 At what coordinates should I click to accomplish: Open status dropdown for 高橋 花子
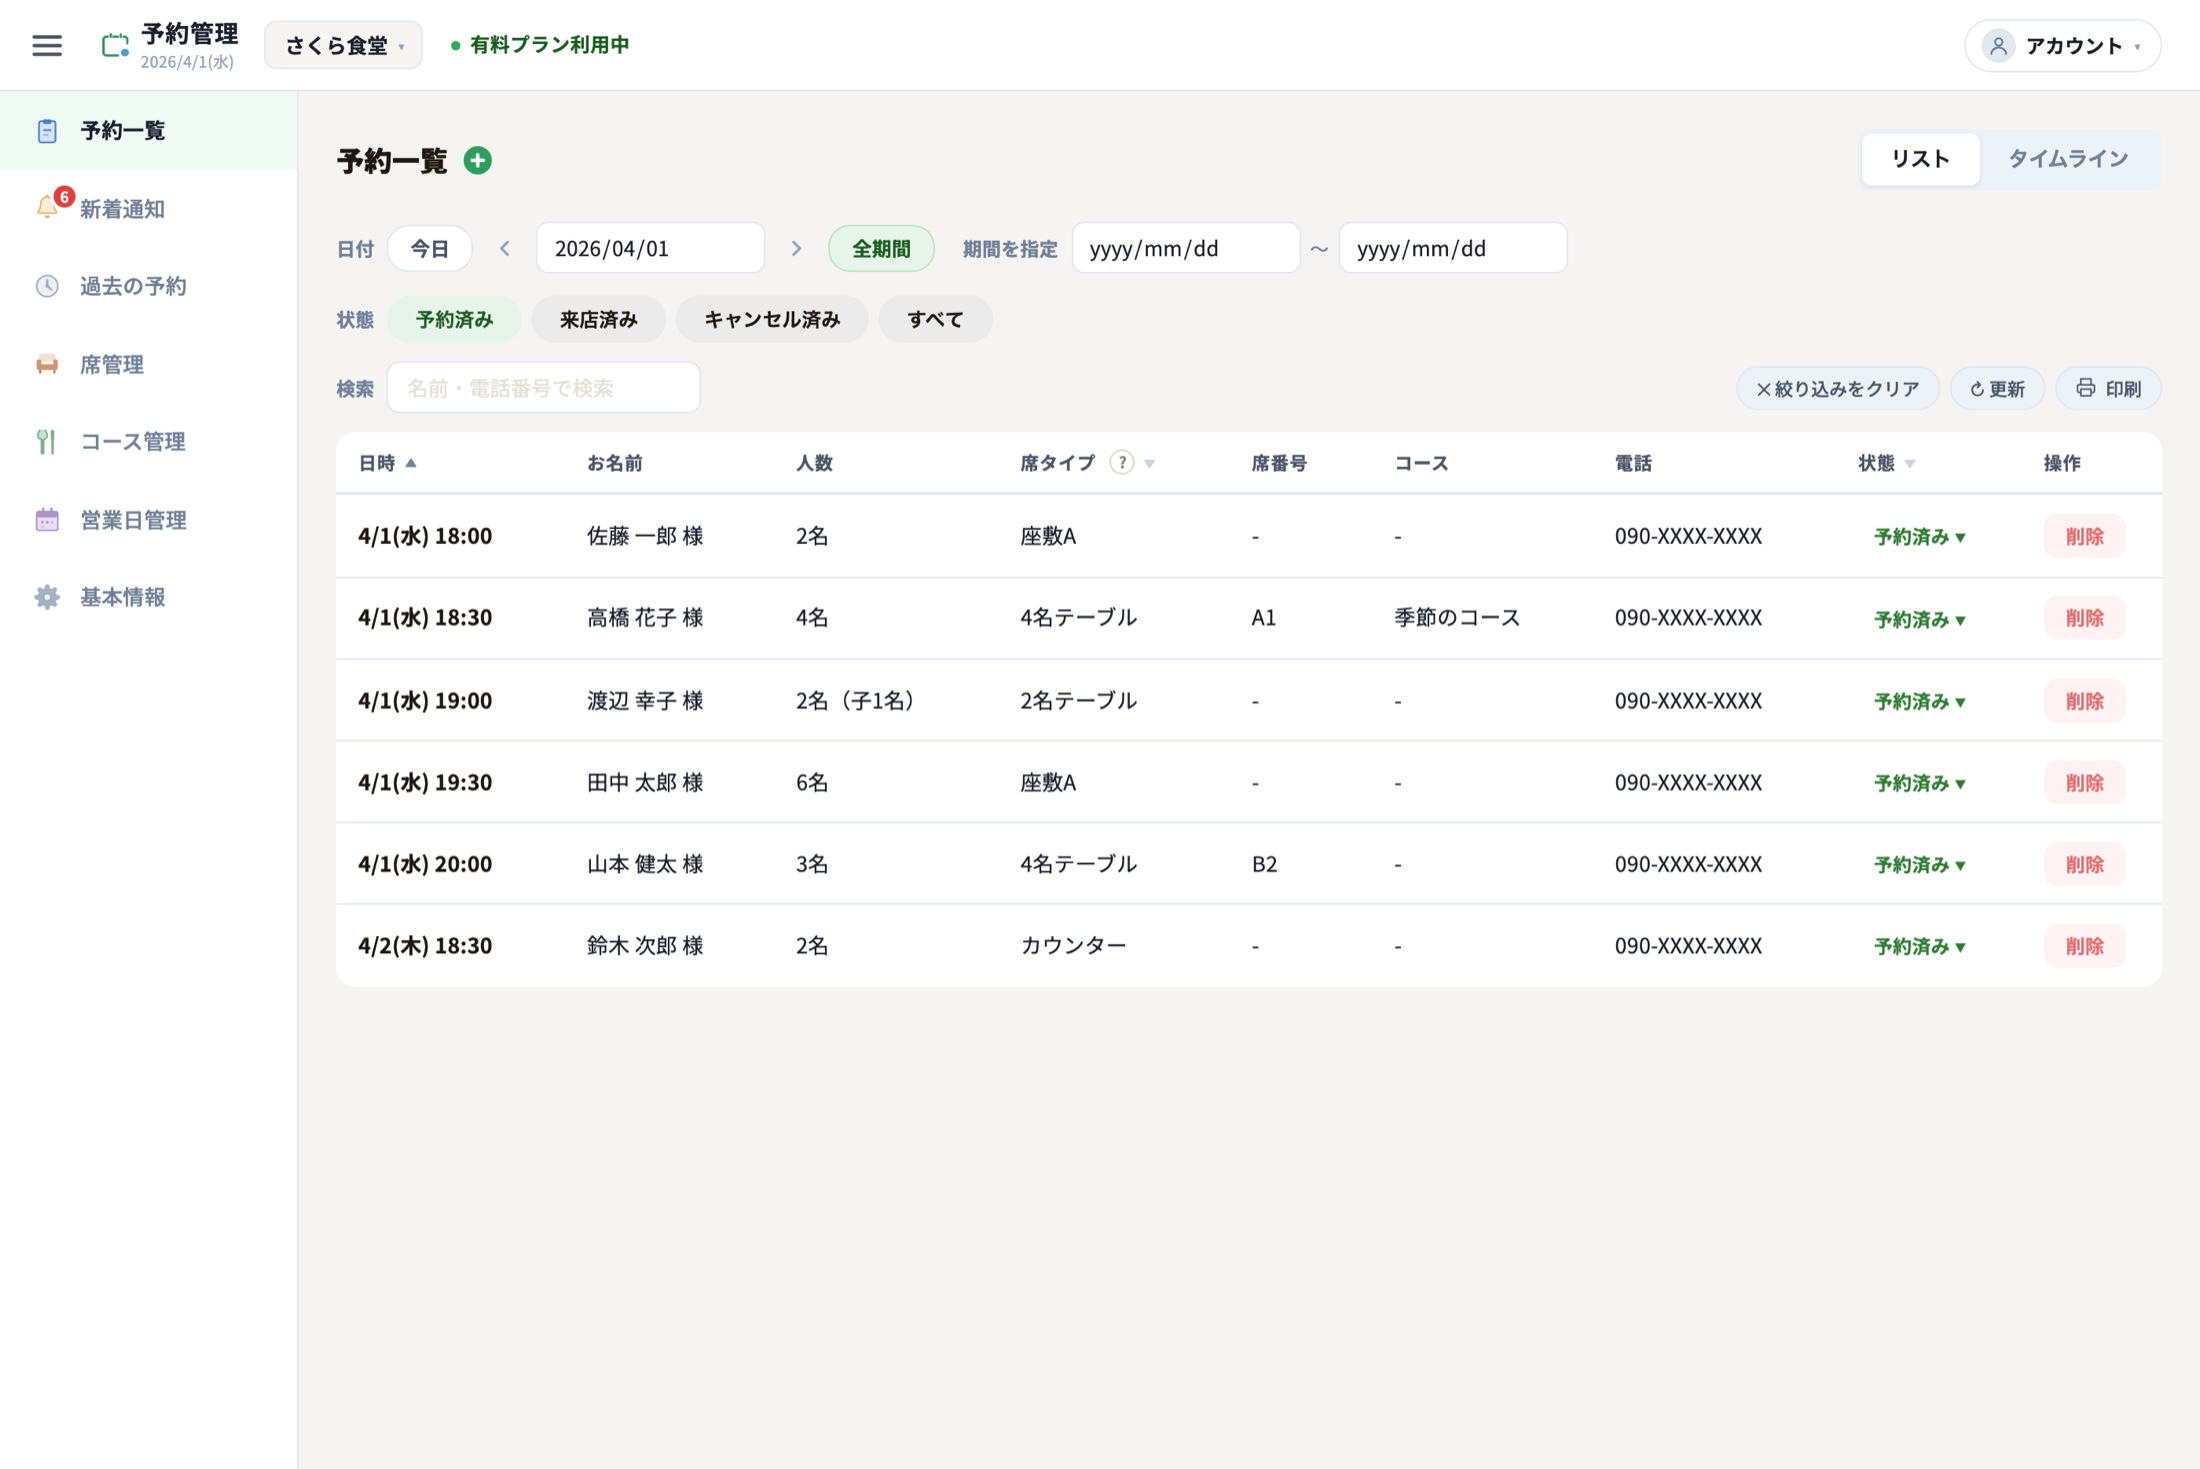[x=1920, y=619]
